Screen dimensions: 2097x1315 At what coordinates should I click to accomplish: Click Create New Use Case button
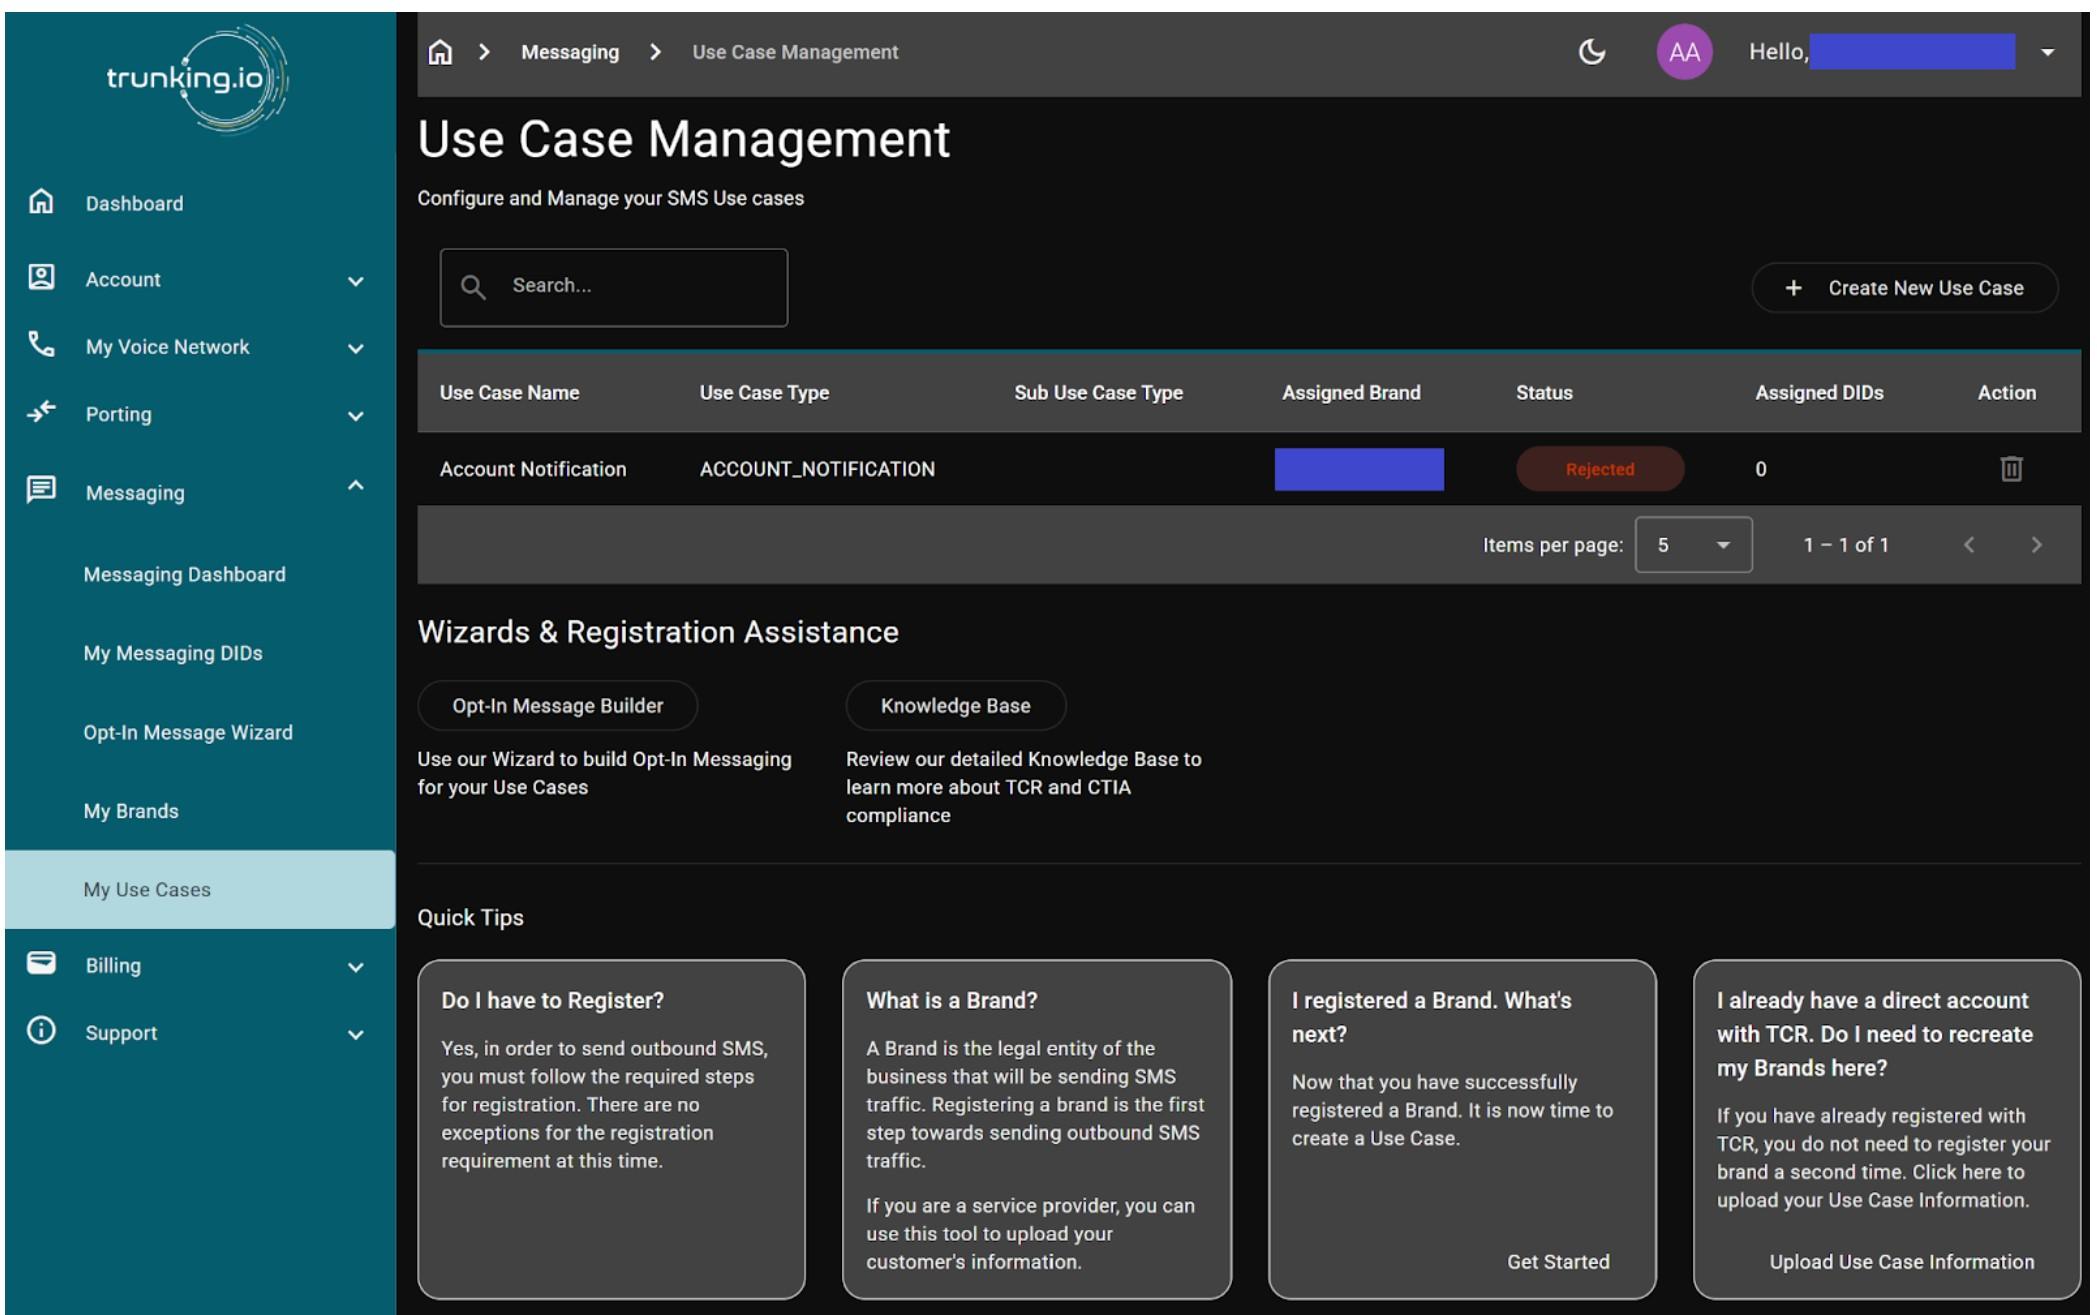(x=1904, y=288)
